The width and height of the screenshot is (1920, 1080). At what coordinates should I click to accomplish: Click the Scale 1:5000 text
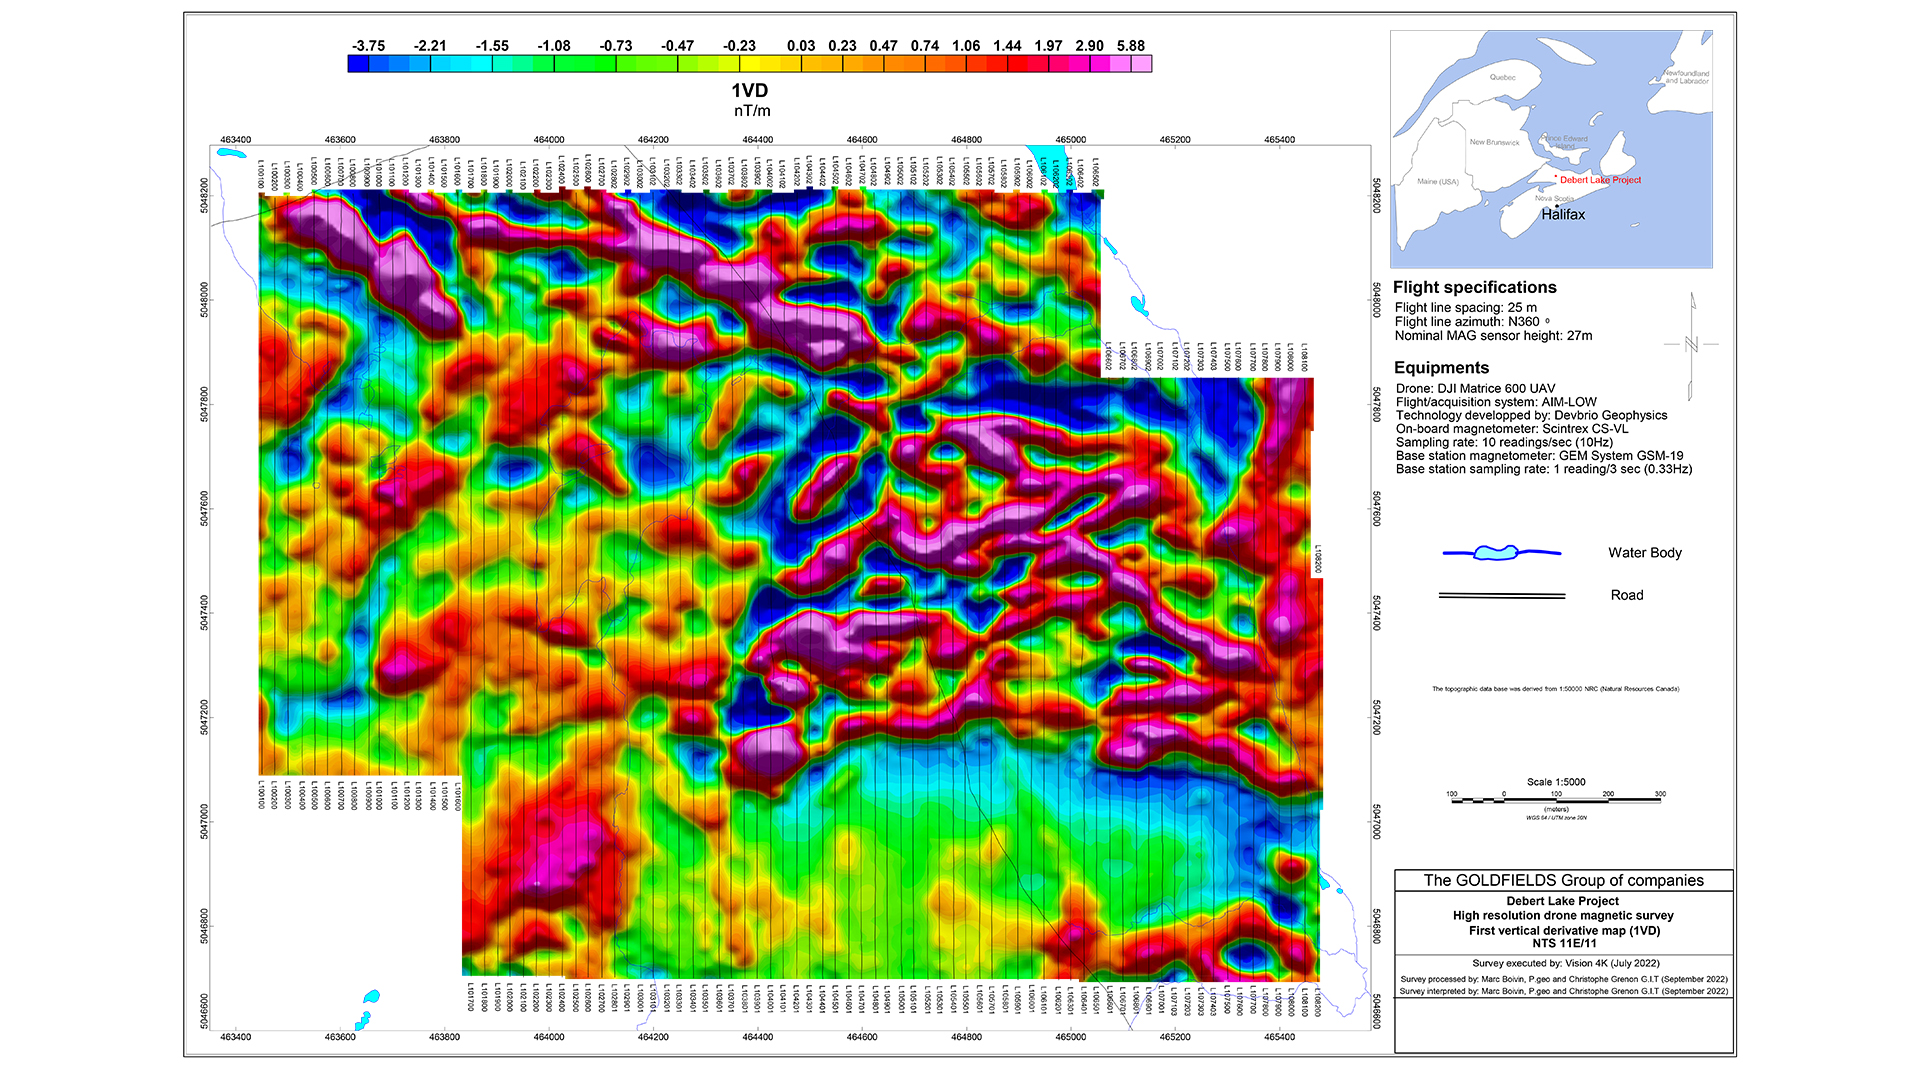[x=1556, y=782]
